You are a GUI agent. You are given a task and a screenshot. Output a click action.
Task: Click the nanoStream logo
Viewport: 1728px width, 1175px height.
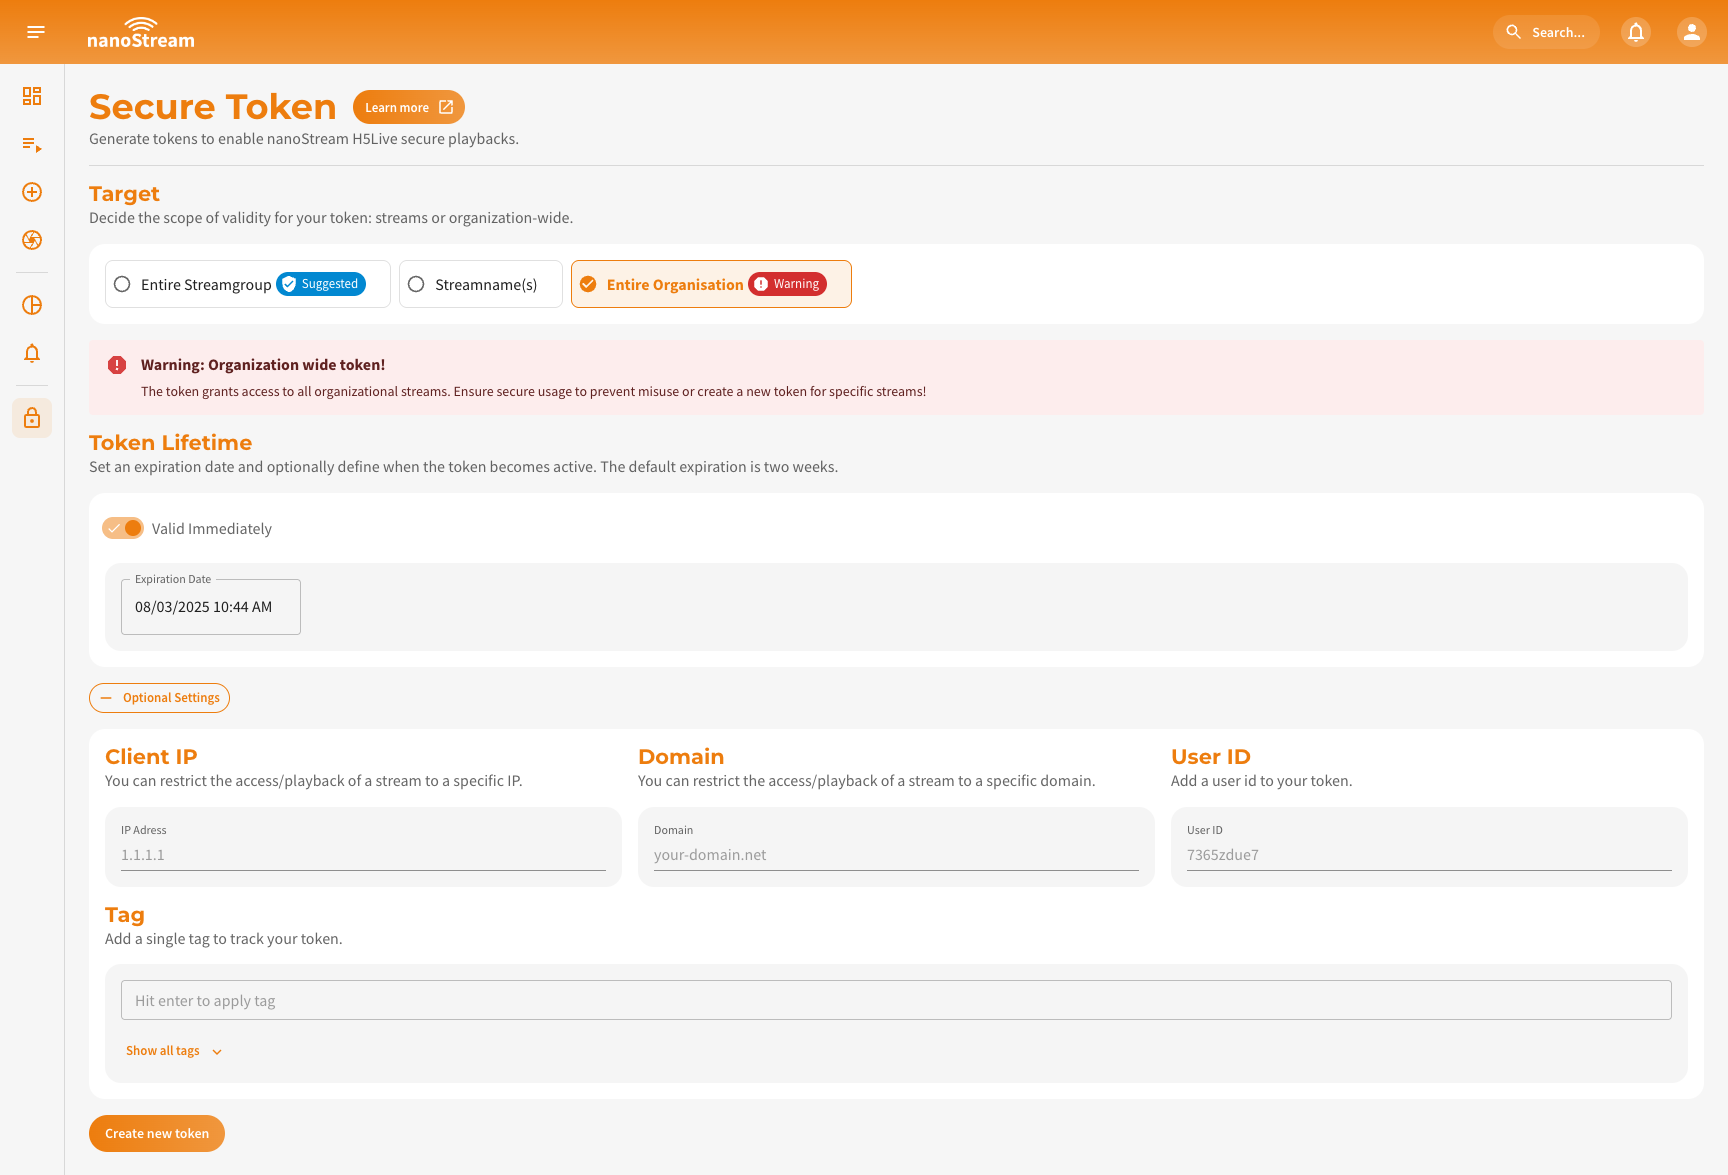click(141, 32)
